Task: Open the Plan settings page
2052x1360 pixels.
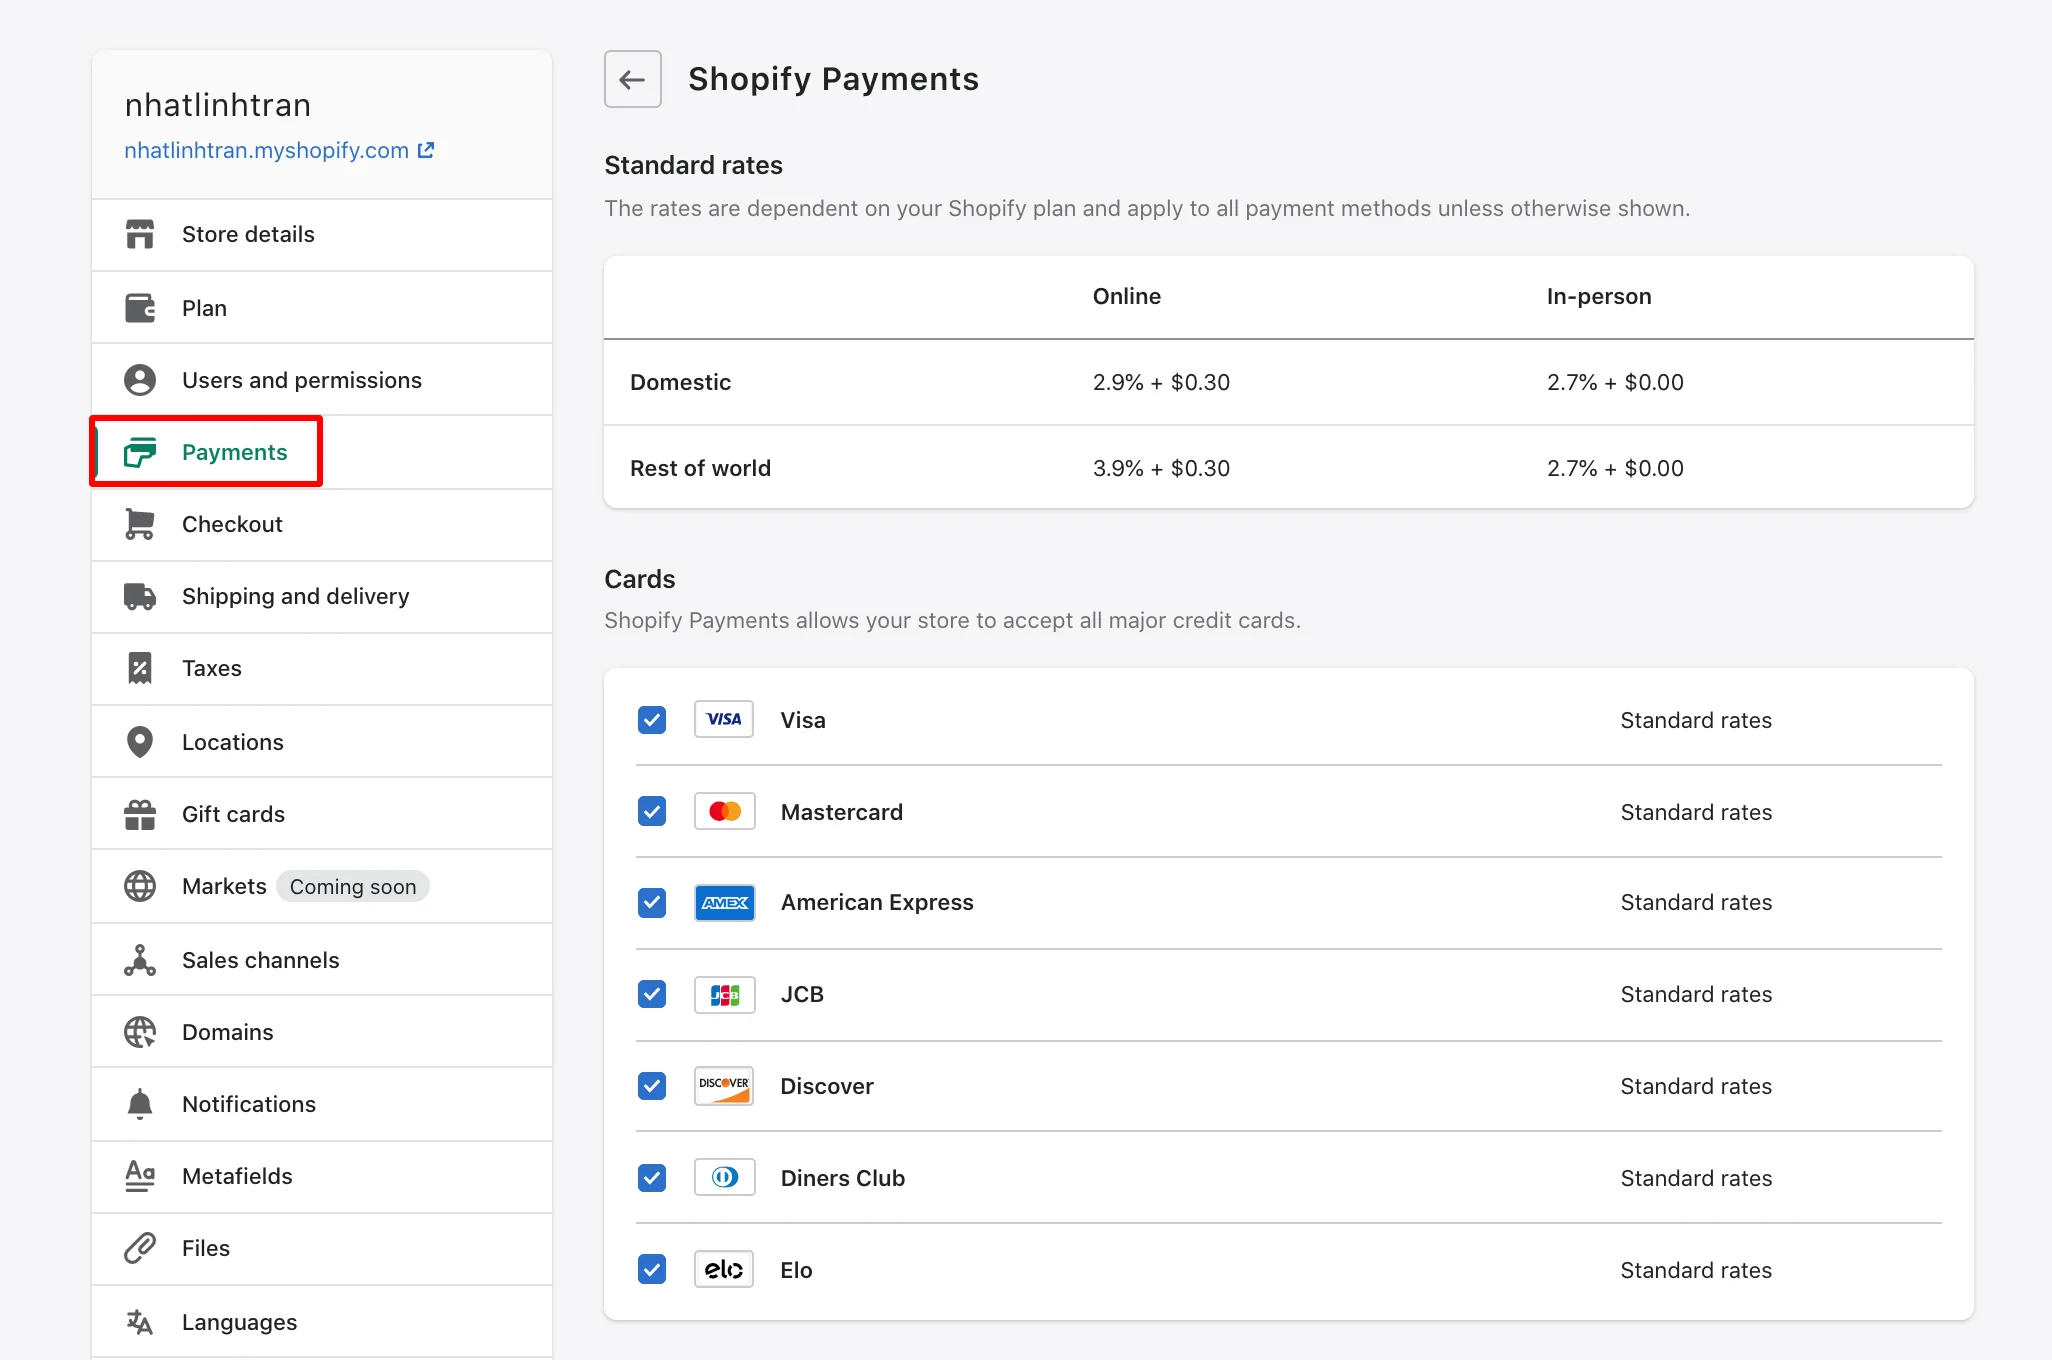Action: (x=322, y=308)
